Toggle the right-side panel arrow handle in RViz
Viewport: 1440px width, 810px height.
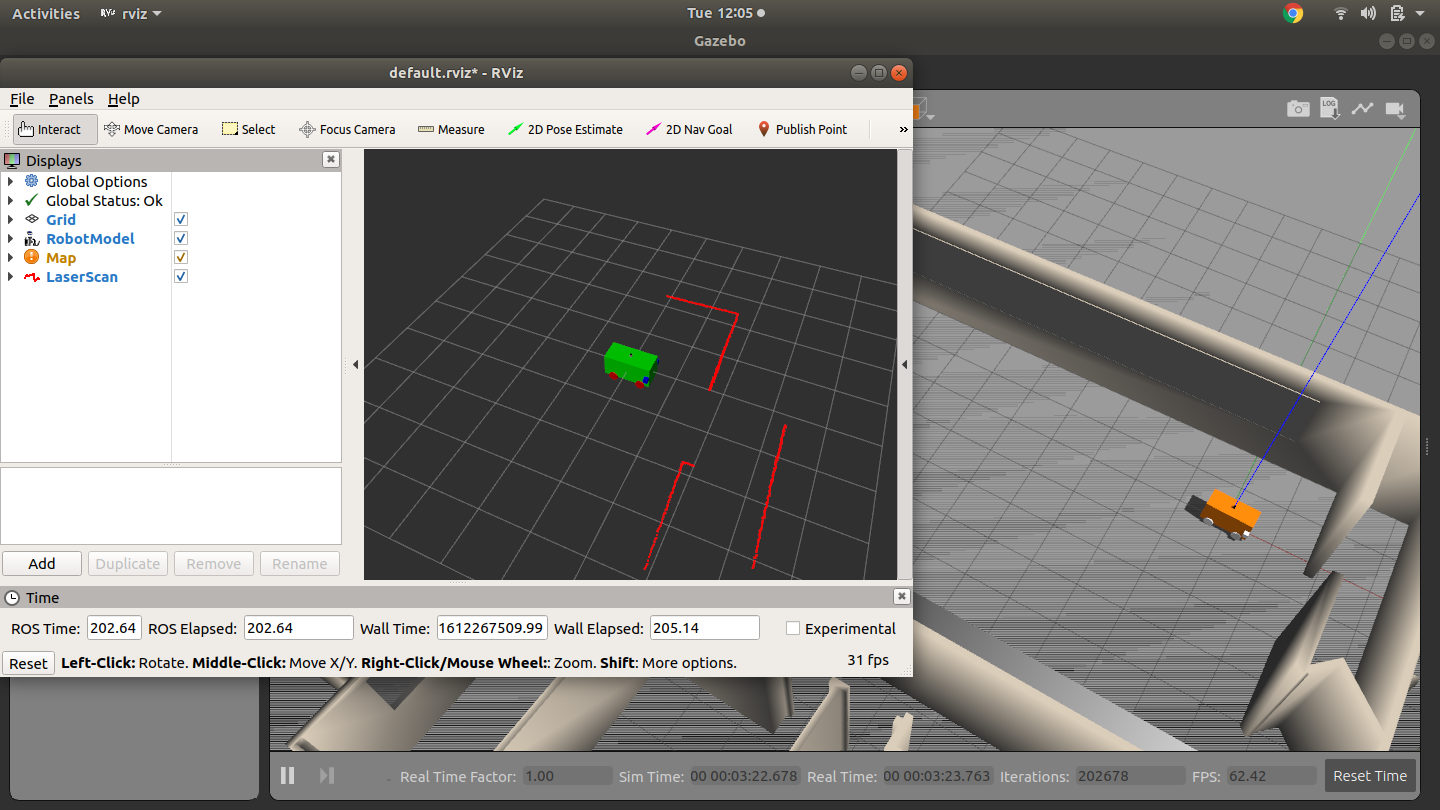pyautogui.click(x=904, y=365)
